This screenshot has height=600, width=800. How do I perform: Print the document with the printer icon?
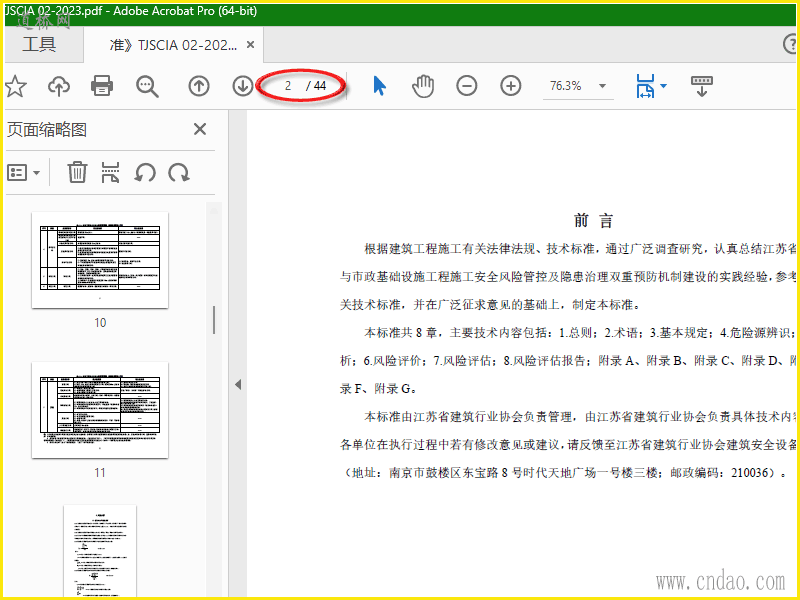pos(102,86)
